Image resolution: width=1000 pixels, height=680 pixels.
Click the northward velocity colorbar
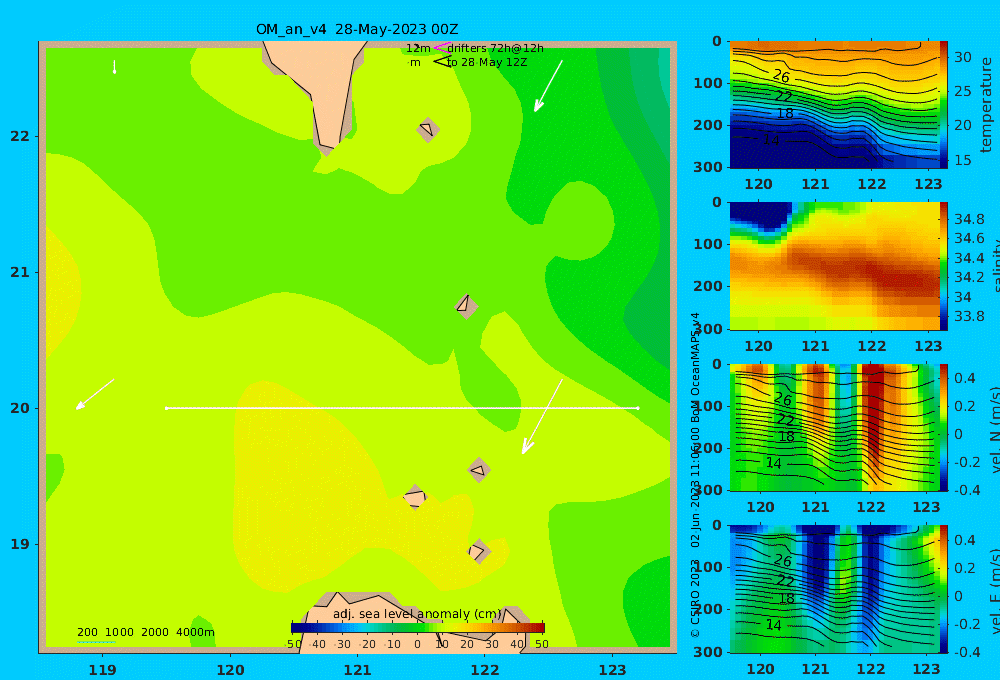pos(944,427)
